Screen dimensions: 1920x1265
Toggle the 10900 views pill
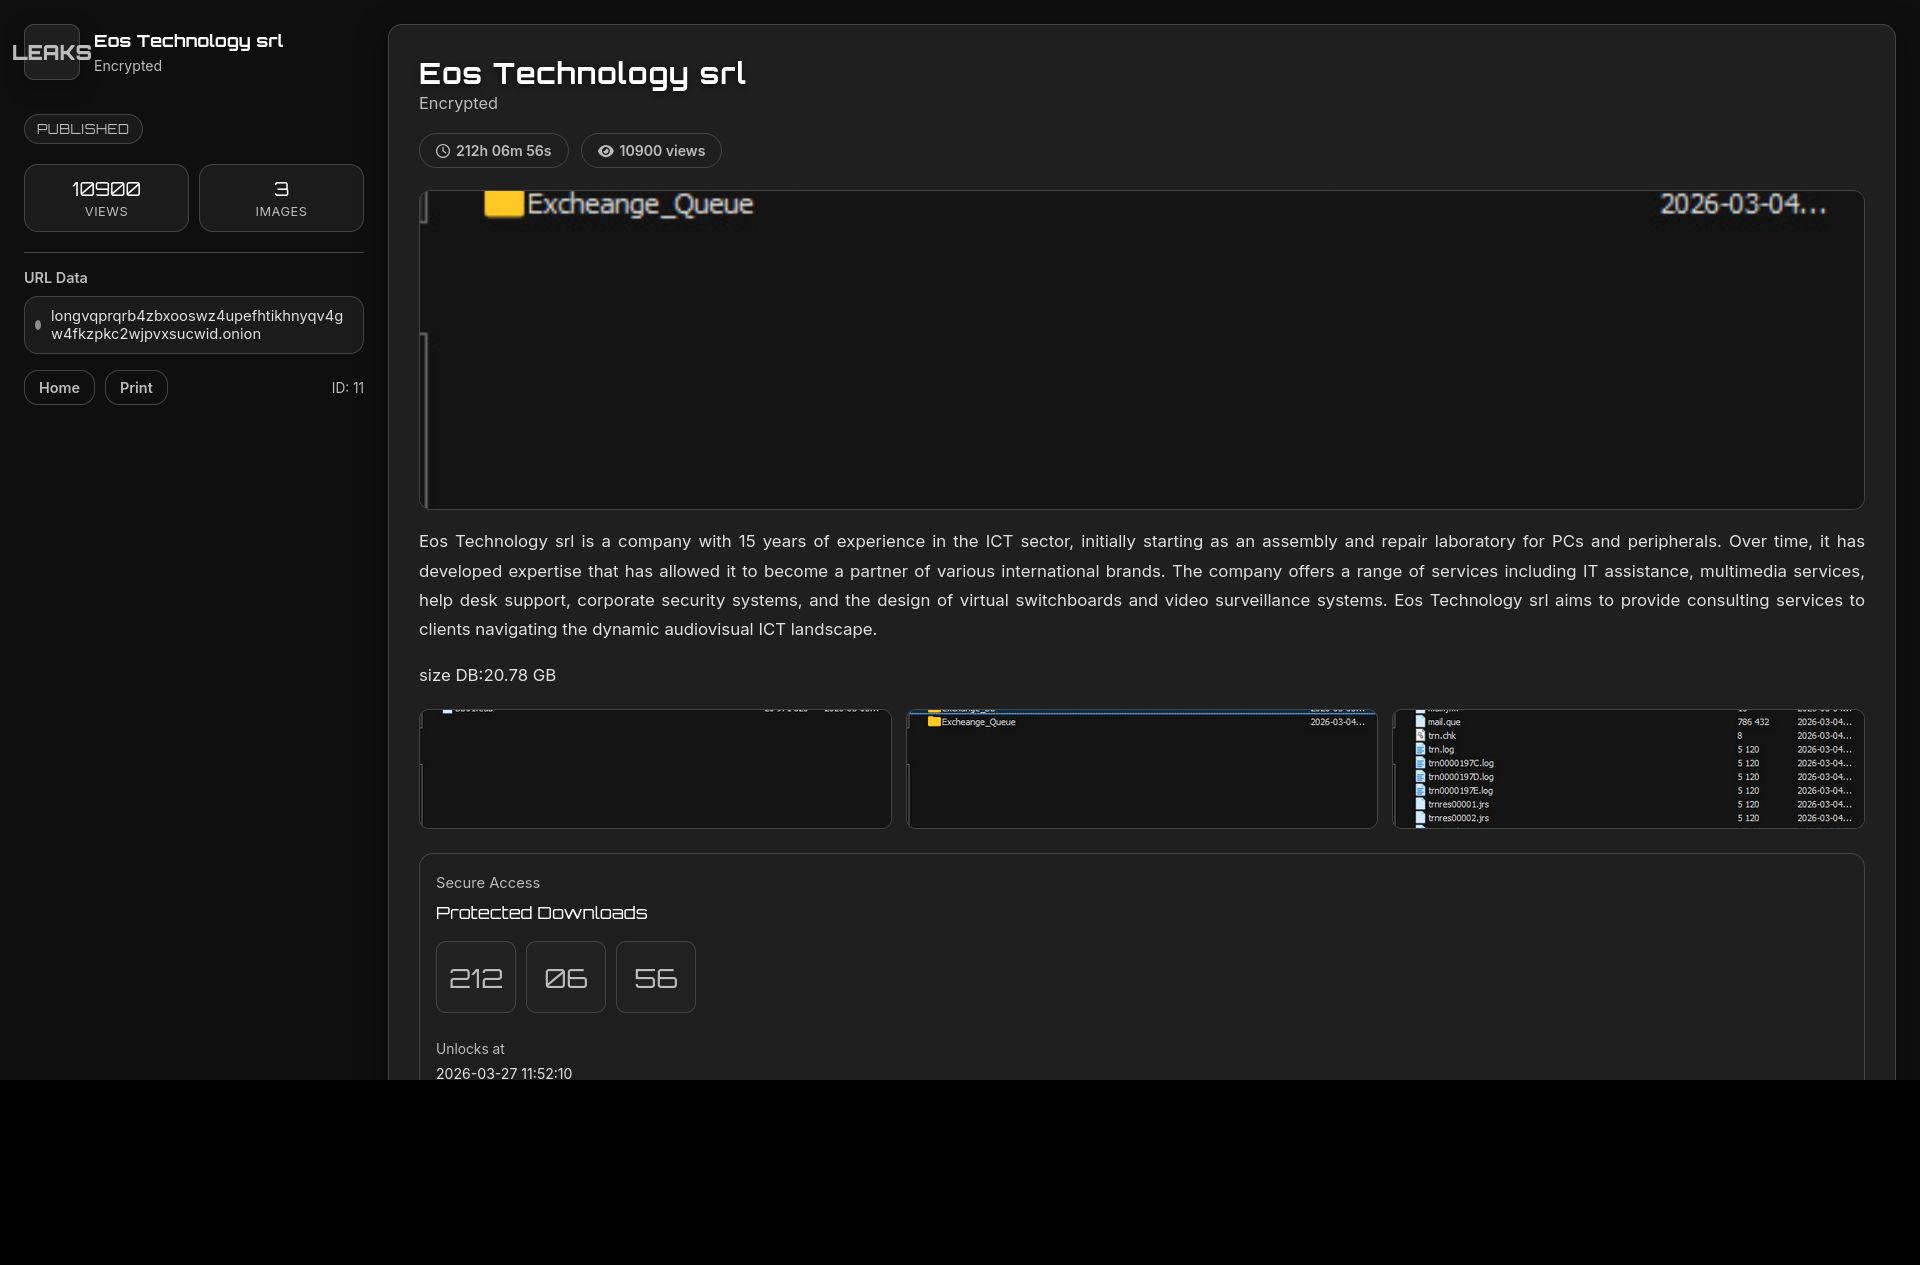coord(651,150)
